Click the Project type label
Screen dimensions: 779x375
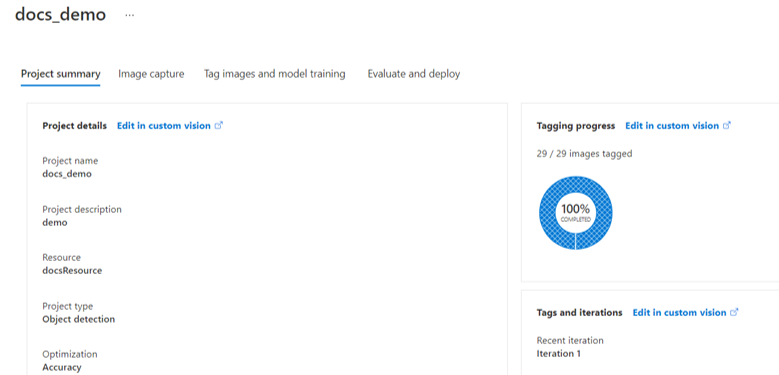(x=68, y=306)
